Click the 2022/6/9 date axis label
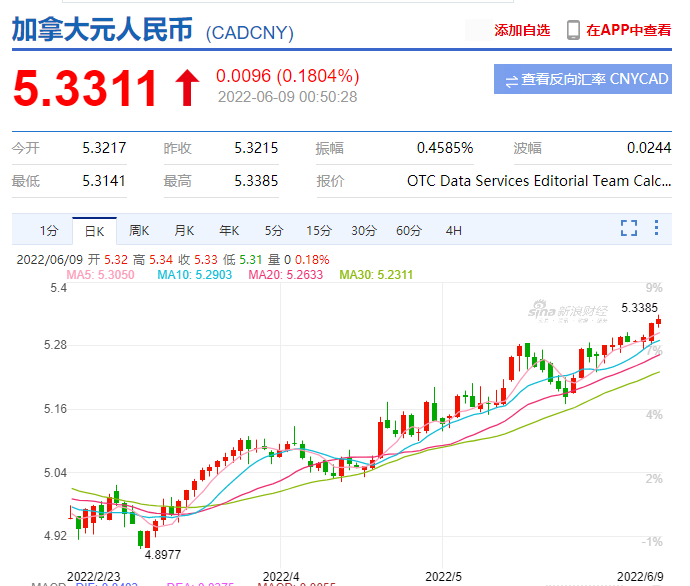690x586 pixels. click(x=640, y=576)
